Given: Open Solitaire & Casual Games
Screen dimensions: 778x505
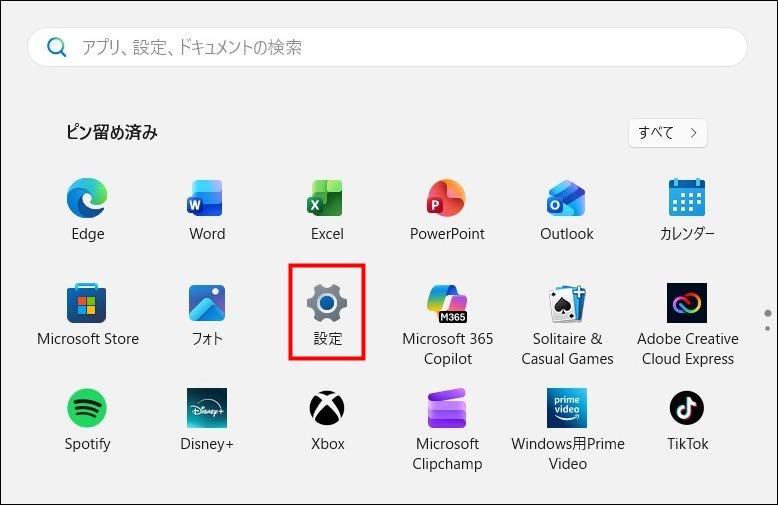Looking at the screenshot, I should [x=567, y=304].
